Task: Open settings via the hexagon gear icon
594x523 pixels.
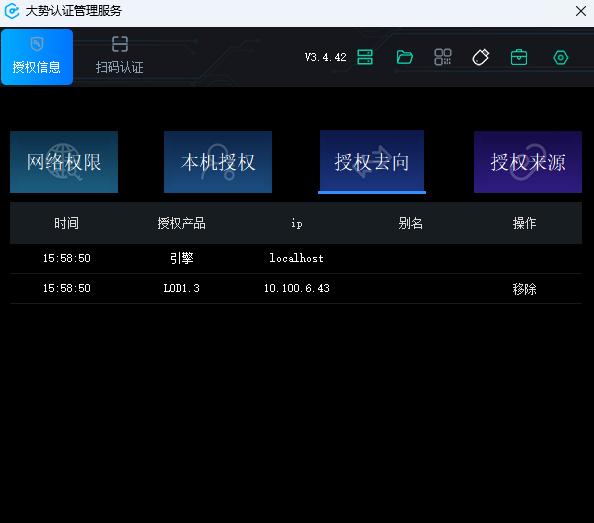Action: click(560, 58)
